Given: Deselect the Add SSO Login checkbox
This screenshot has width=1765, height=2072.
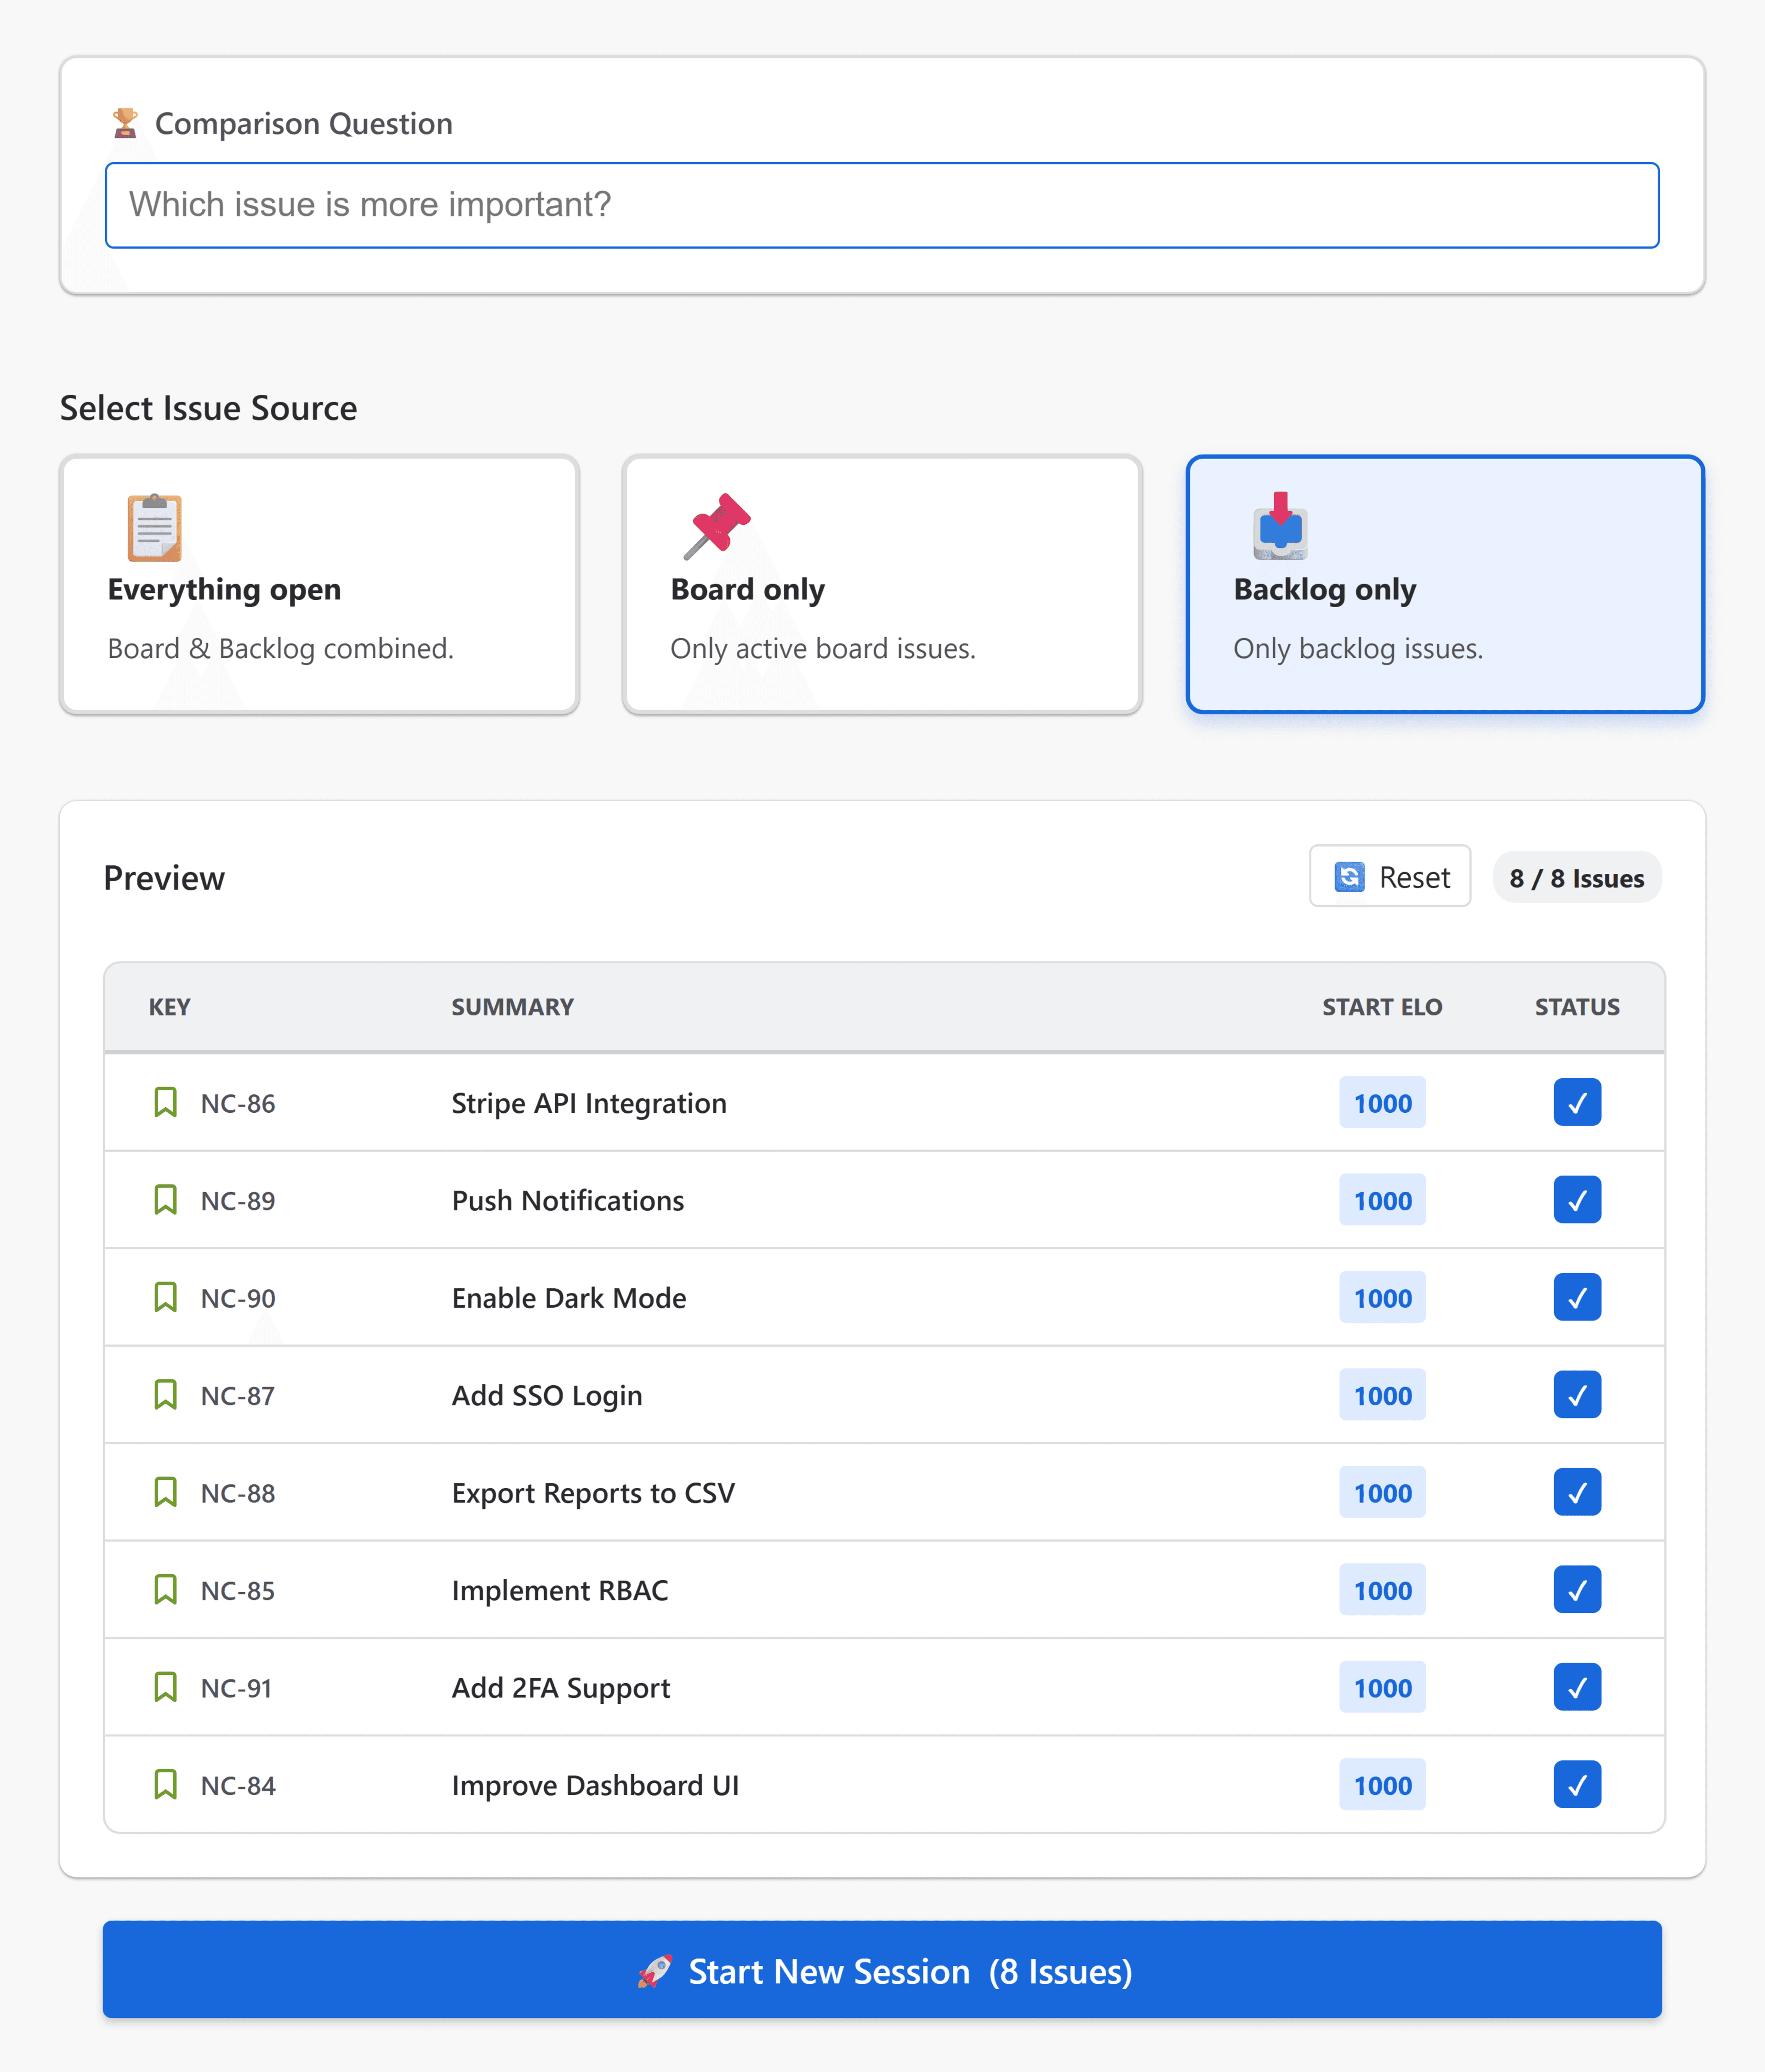Looking at the screenshot, I should [1577, 1395].
